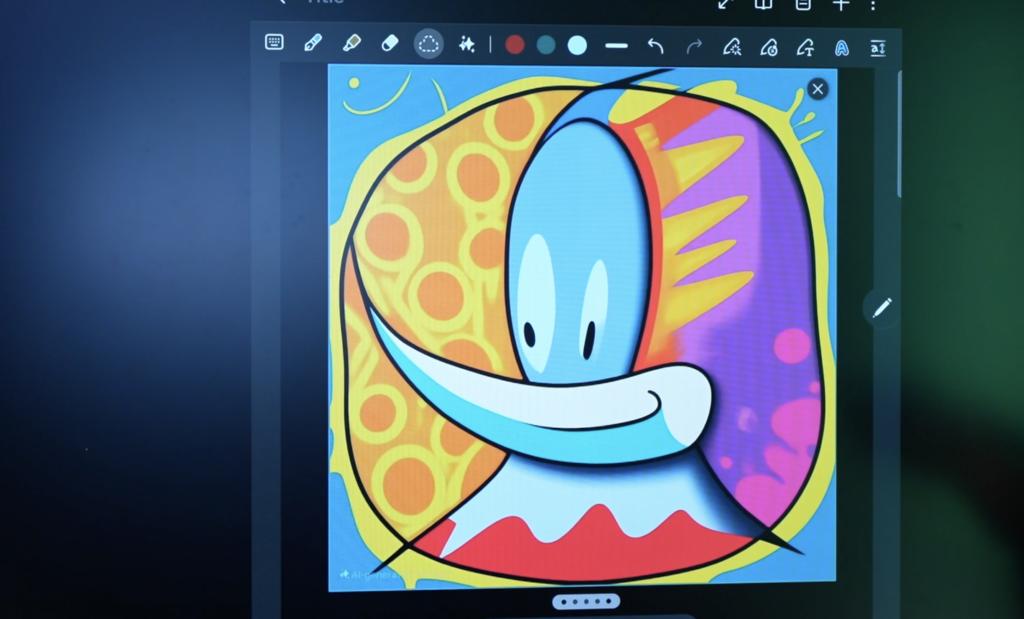Open the text alignment tool

tap(878, 47)
